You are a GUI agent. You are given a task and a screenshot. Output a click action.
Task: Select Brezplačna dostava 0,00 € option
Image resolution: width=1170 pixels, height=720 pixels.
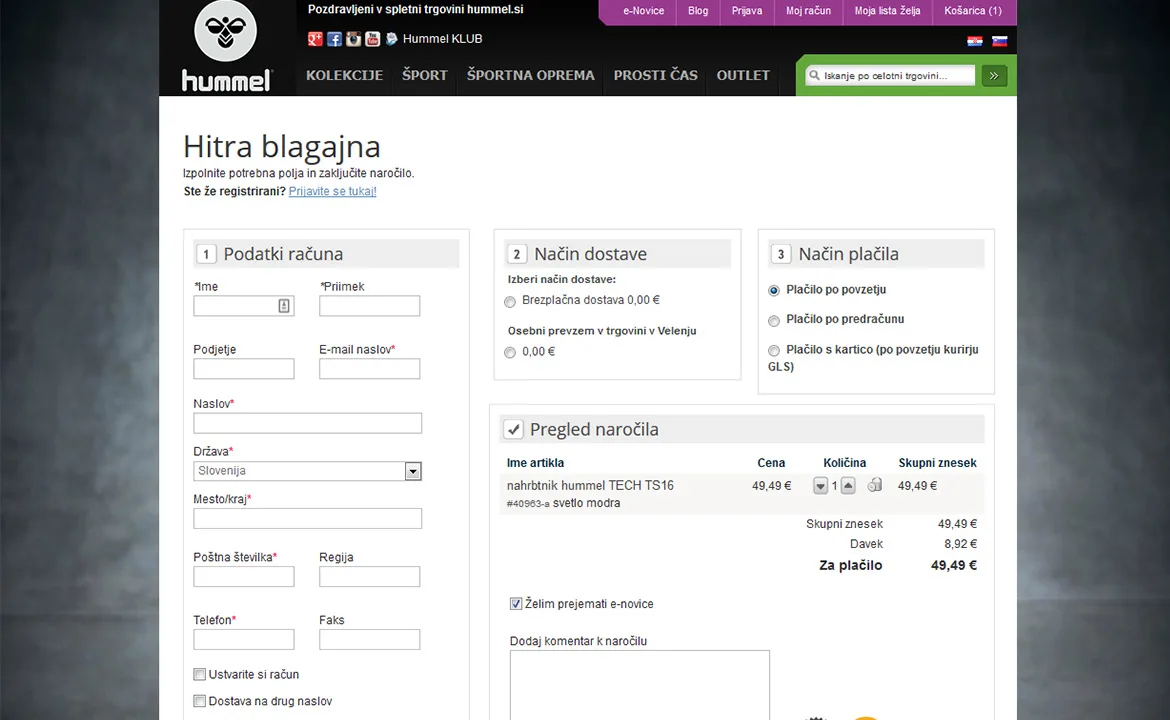tap(510, 301)
